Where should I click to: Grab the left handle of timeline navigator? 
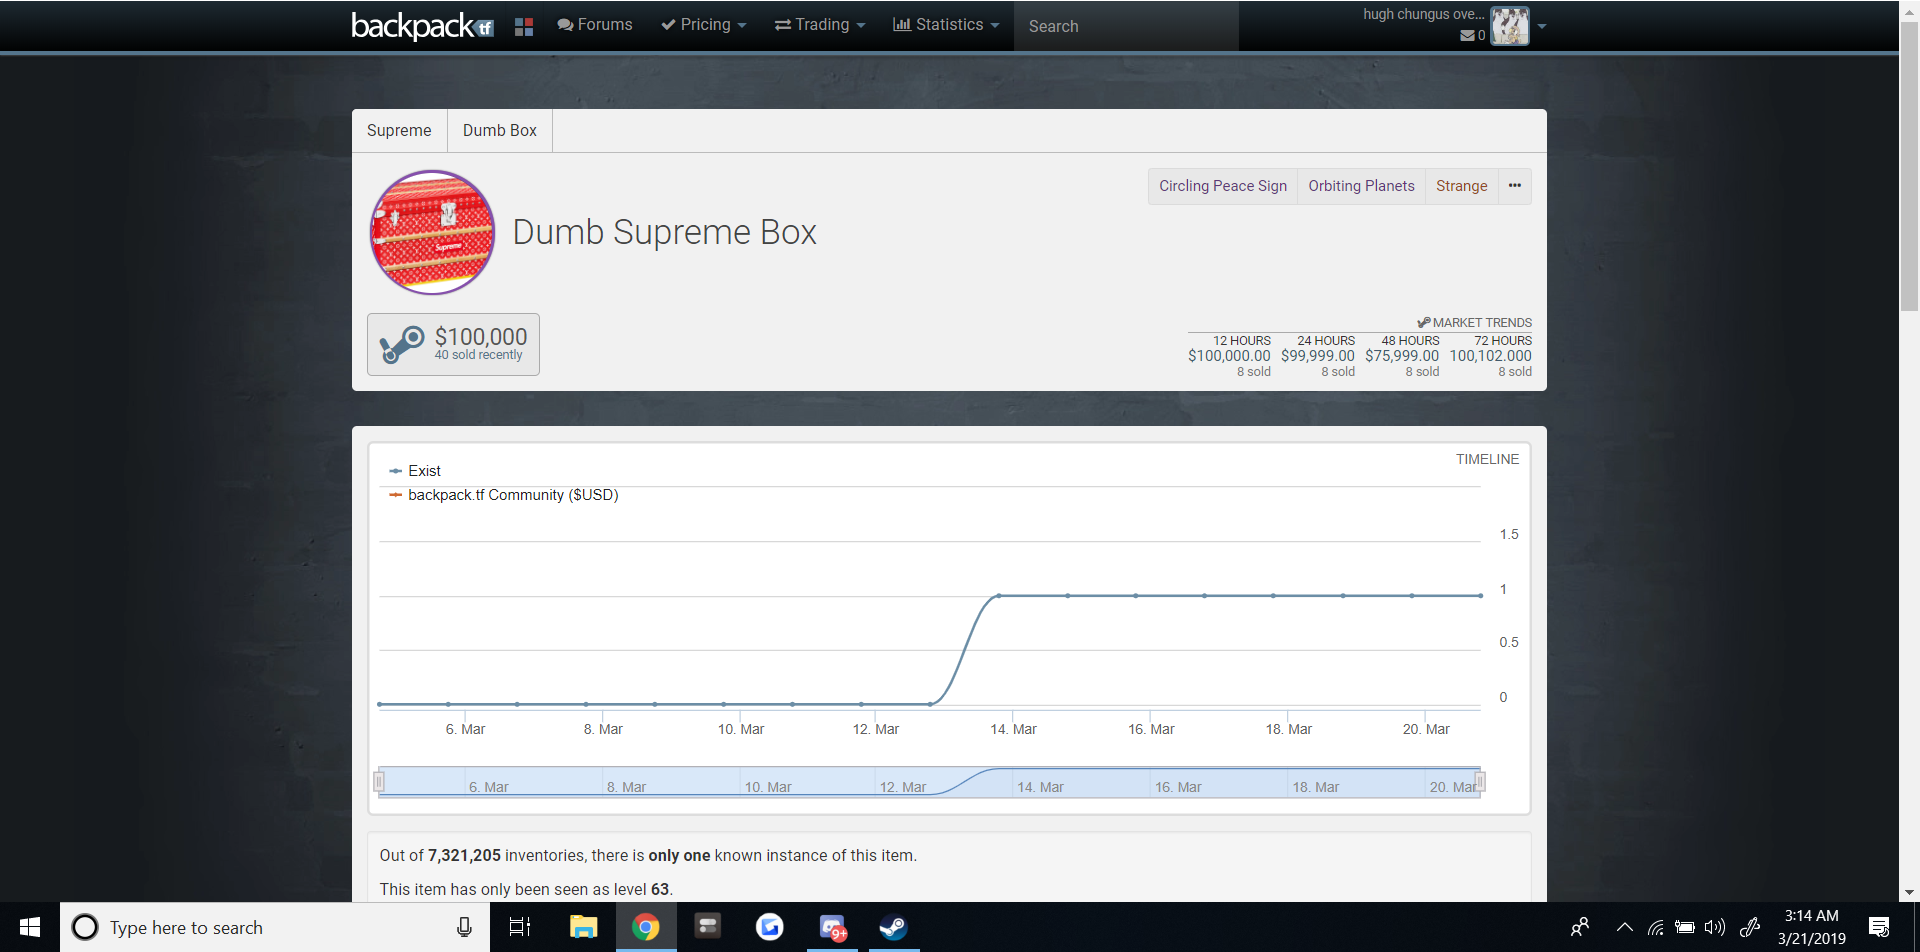point(379,782)
